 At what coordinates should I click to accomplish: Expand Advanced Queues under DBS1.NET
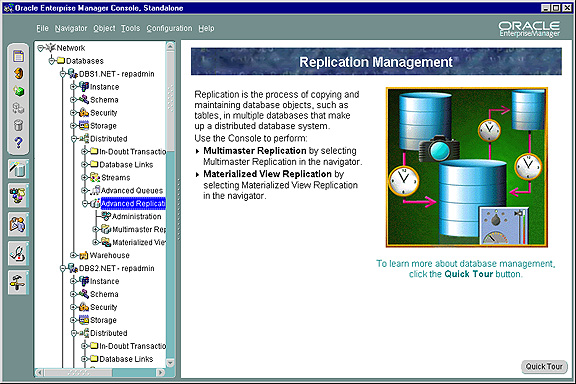(x=84, y=190)
